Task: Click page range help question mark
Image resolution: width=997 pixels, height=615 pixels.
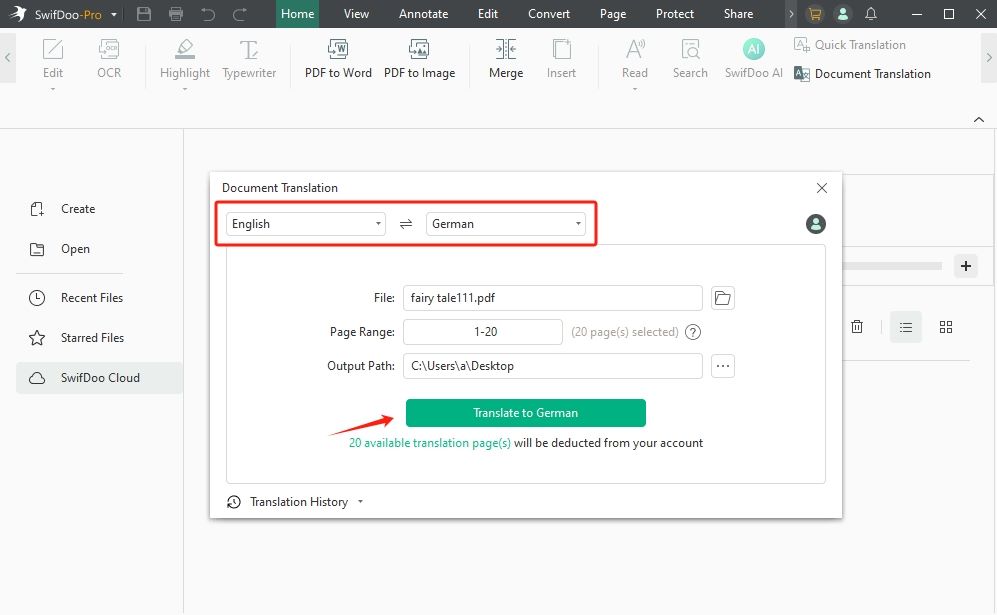Action: click(692, 332)
